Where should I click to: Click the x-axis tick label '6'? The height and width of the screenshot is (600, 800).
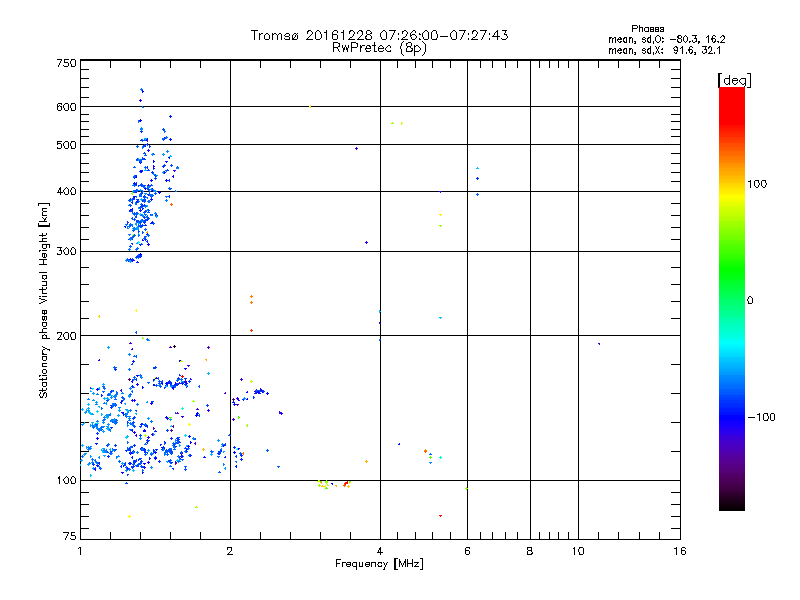pyautogui.click(x=467, y=551)
